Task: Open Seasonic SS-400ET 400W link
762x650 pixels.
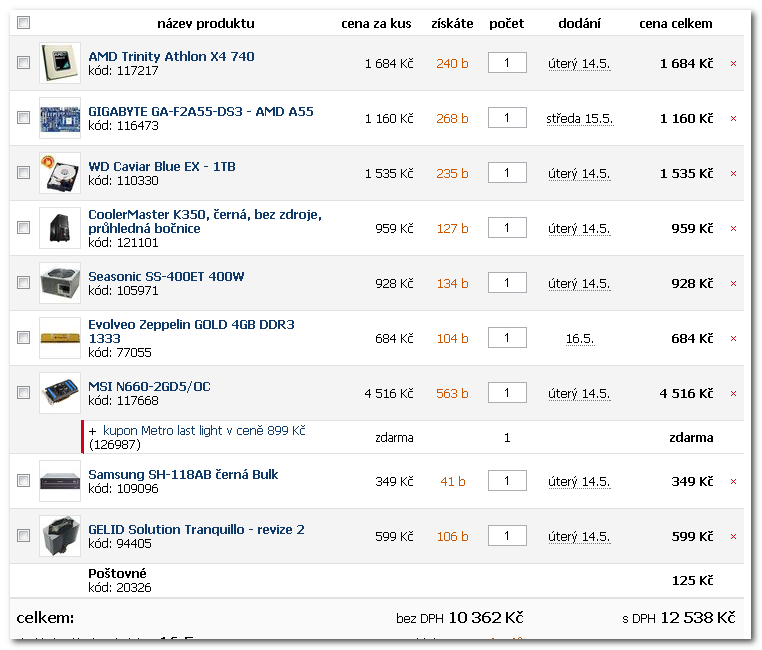Action: (166, 276)
